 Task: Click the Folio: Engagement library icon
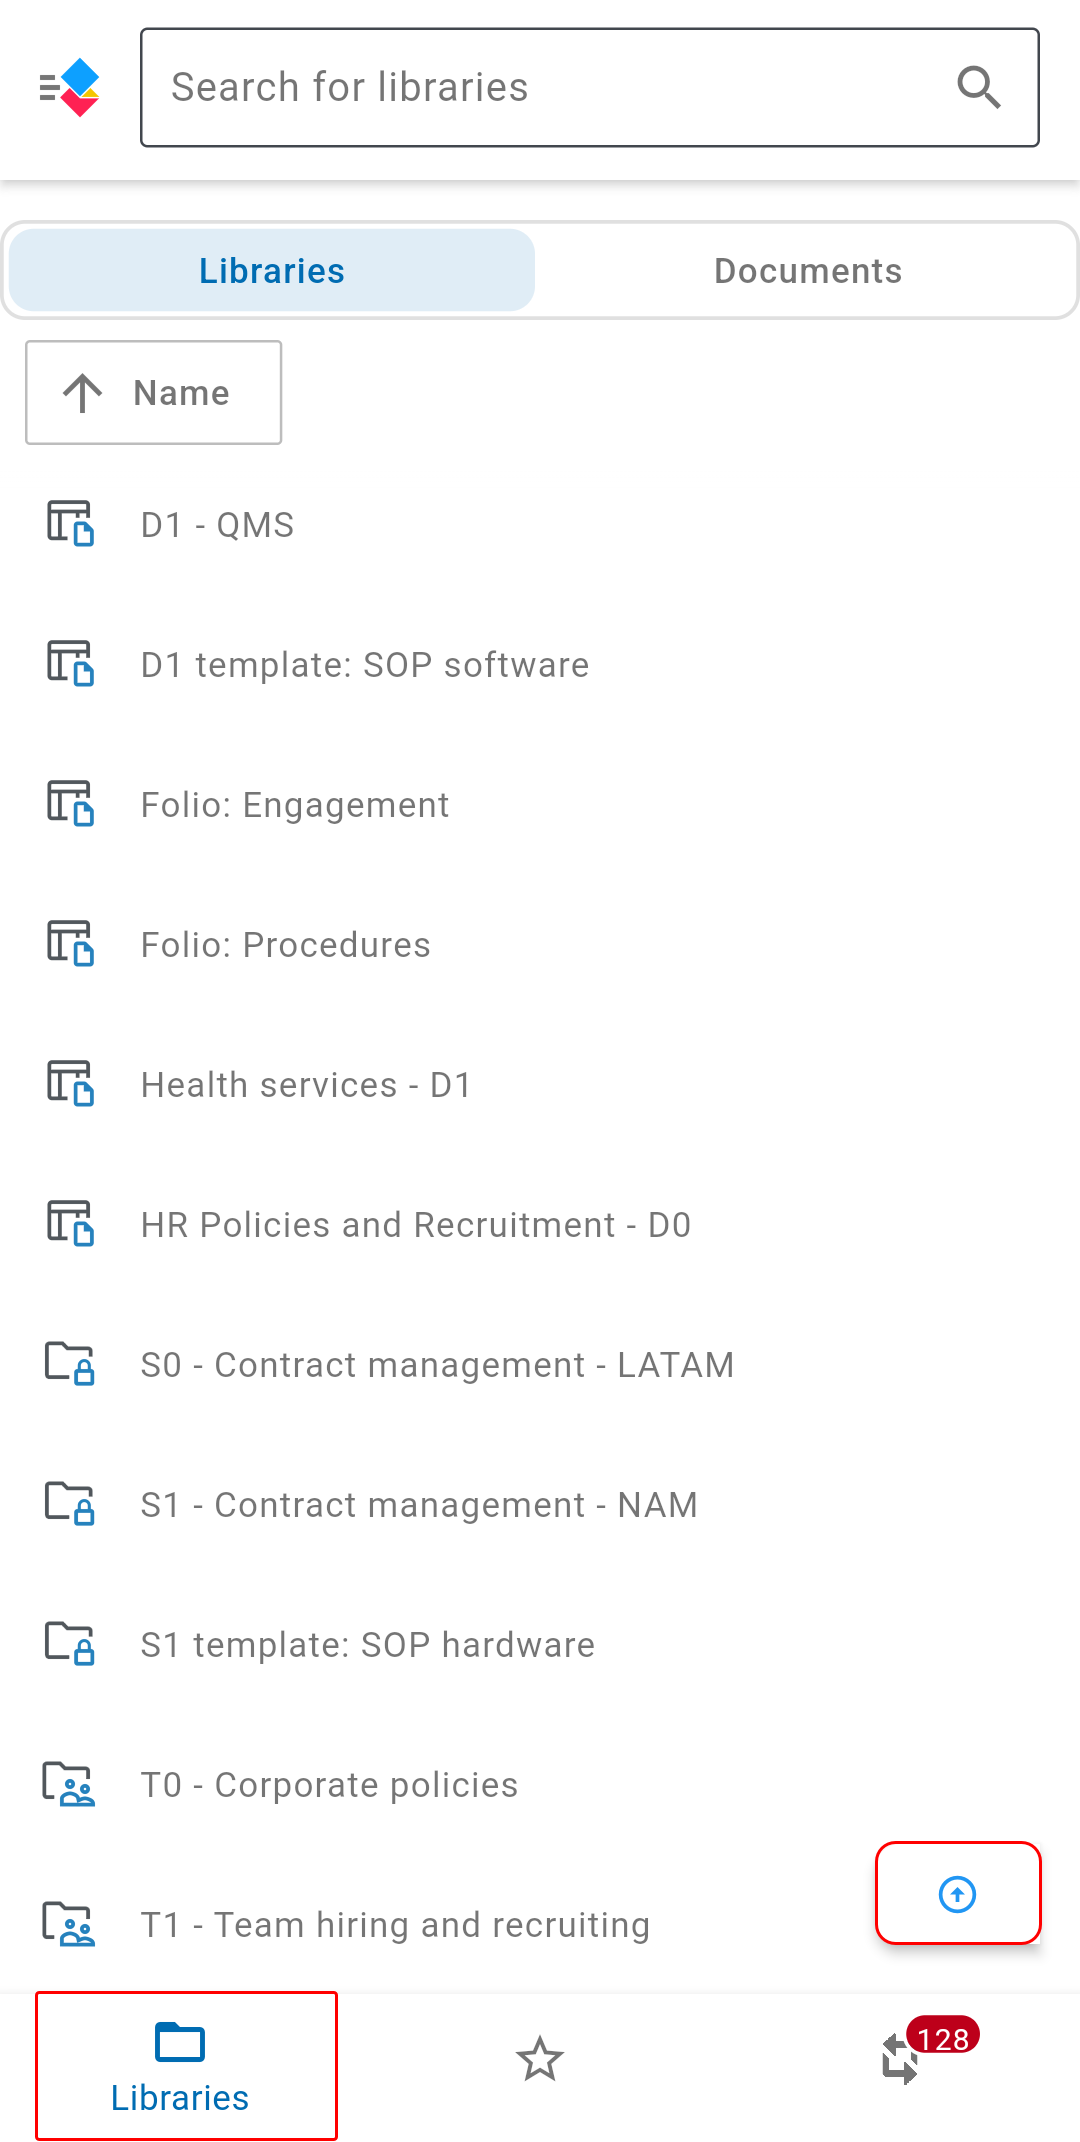tap(70, 804)
